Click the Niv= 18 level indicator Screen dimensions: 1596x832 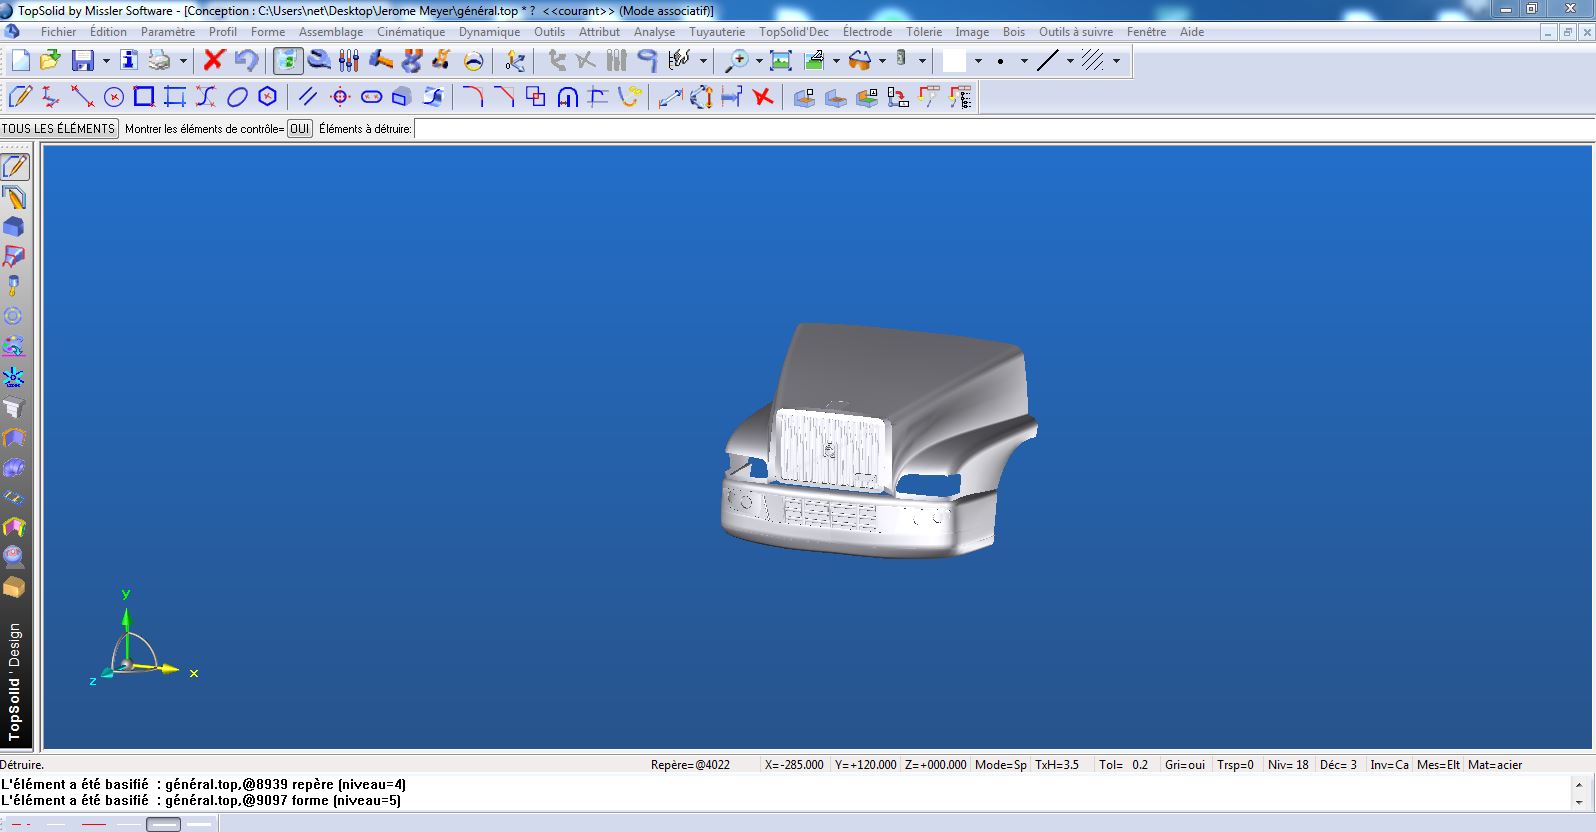tap(1288, 765)
